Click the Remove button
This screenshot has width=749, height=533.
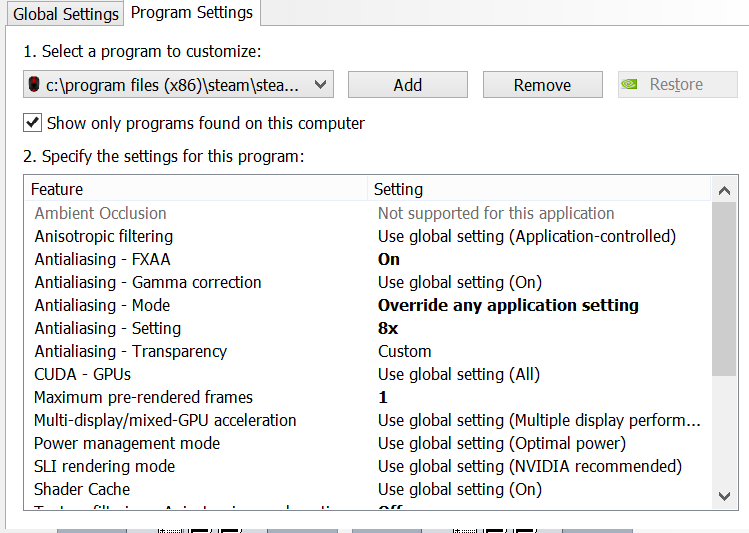(542, 85)
